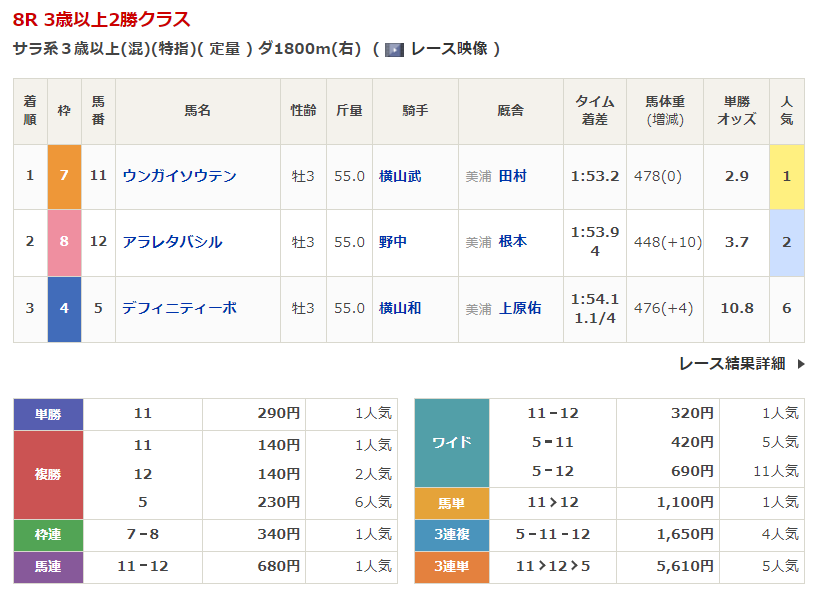The image size is (822, 593).
Task: Select the 3連単 payout label
Action: (451, 567)
